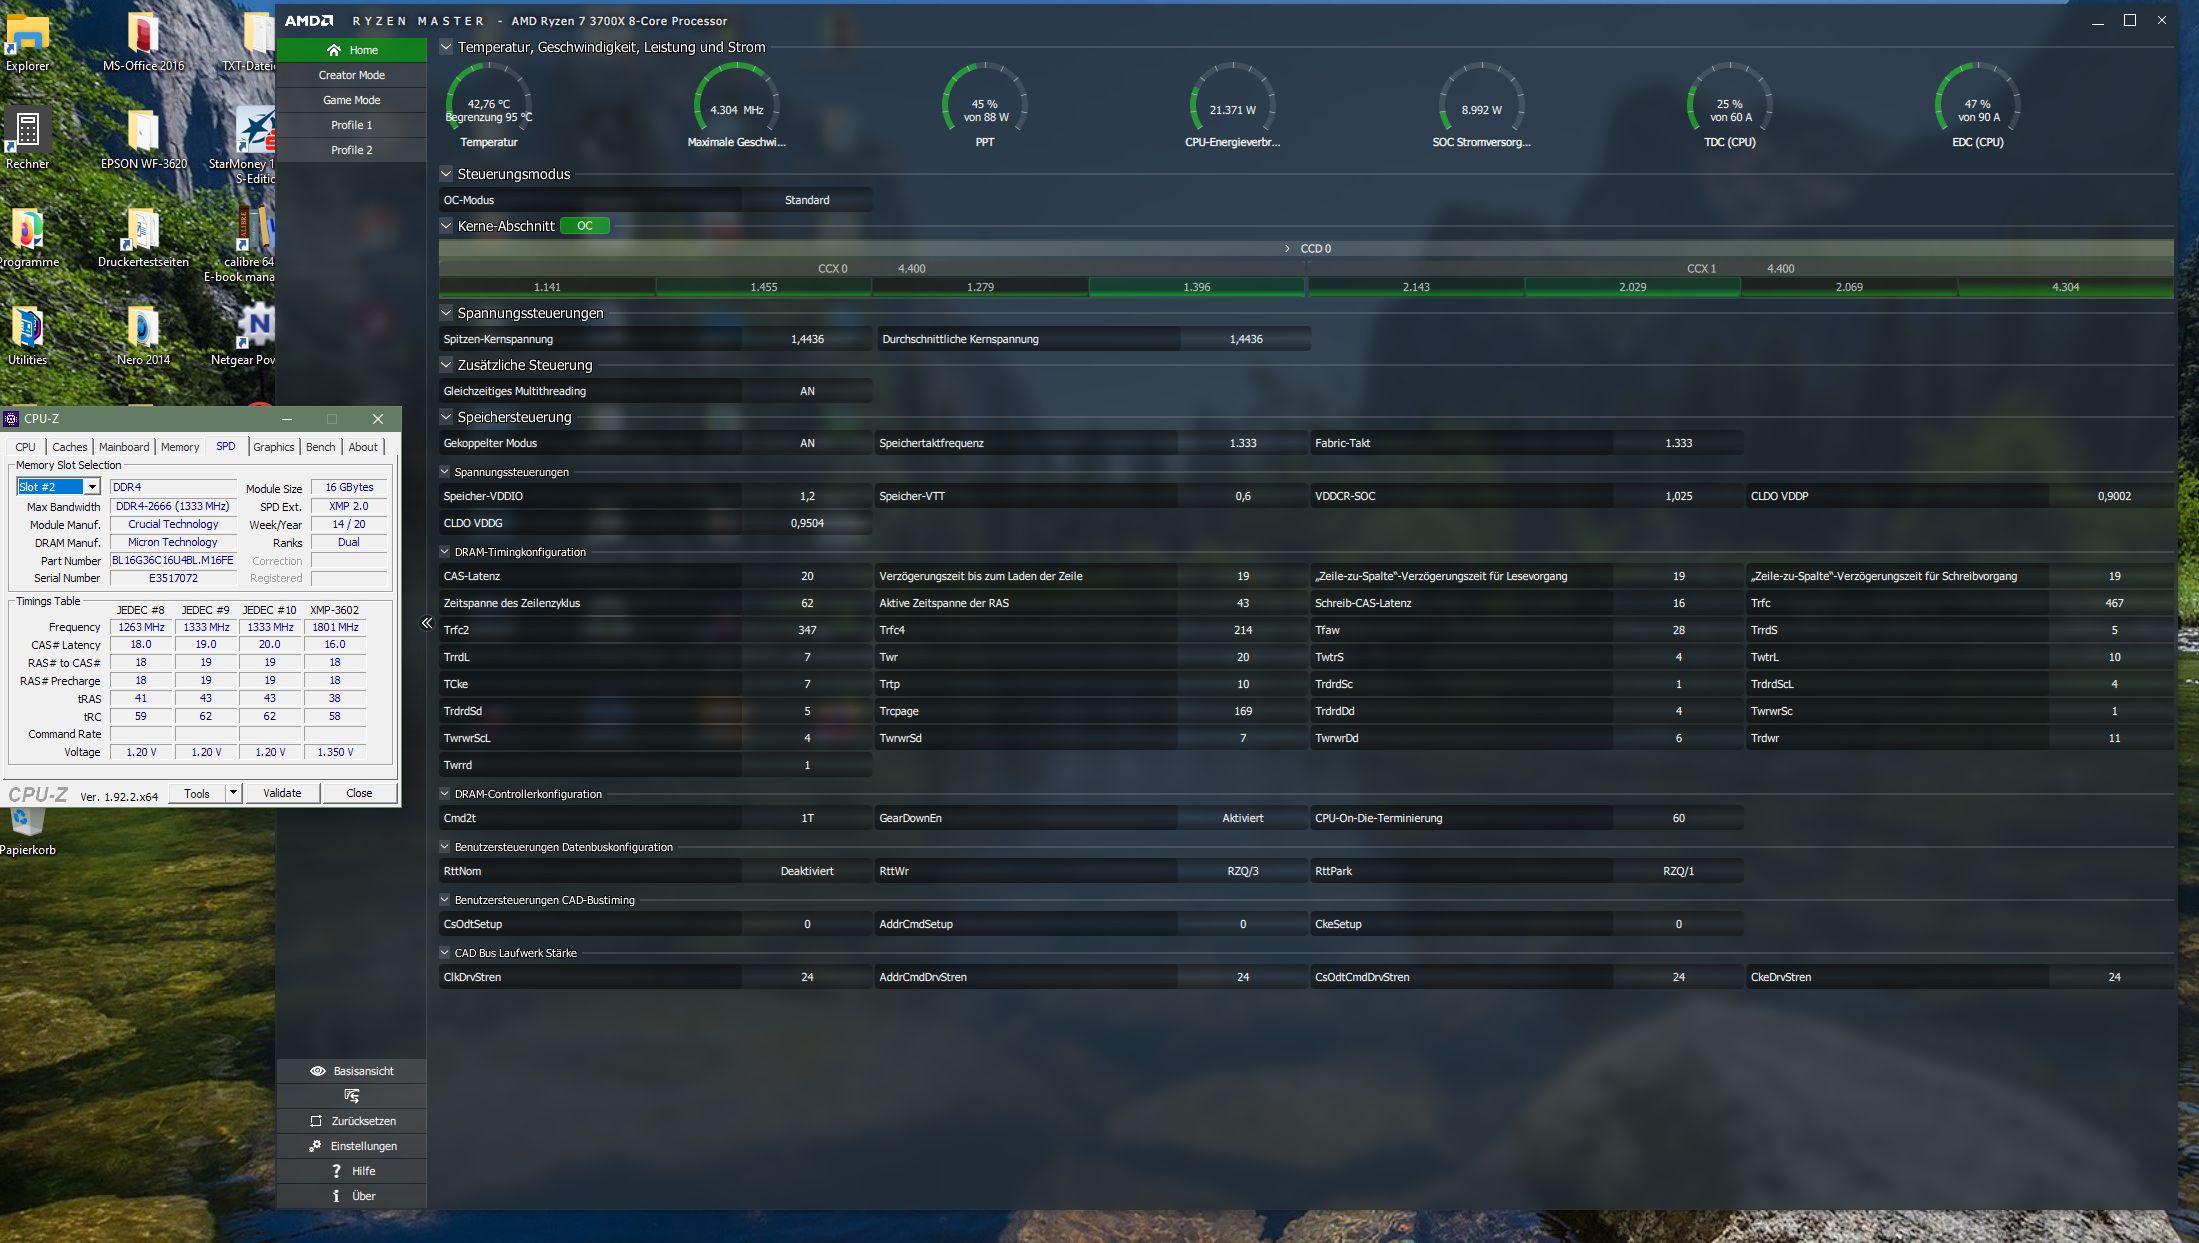Image resolution: width=2199 pixels, height=1243 pixels.
Task: Click the Validate button in CPU-Z
Action: tap(282, 793)
